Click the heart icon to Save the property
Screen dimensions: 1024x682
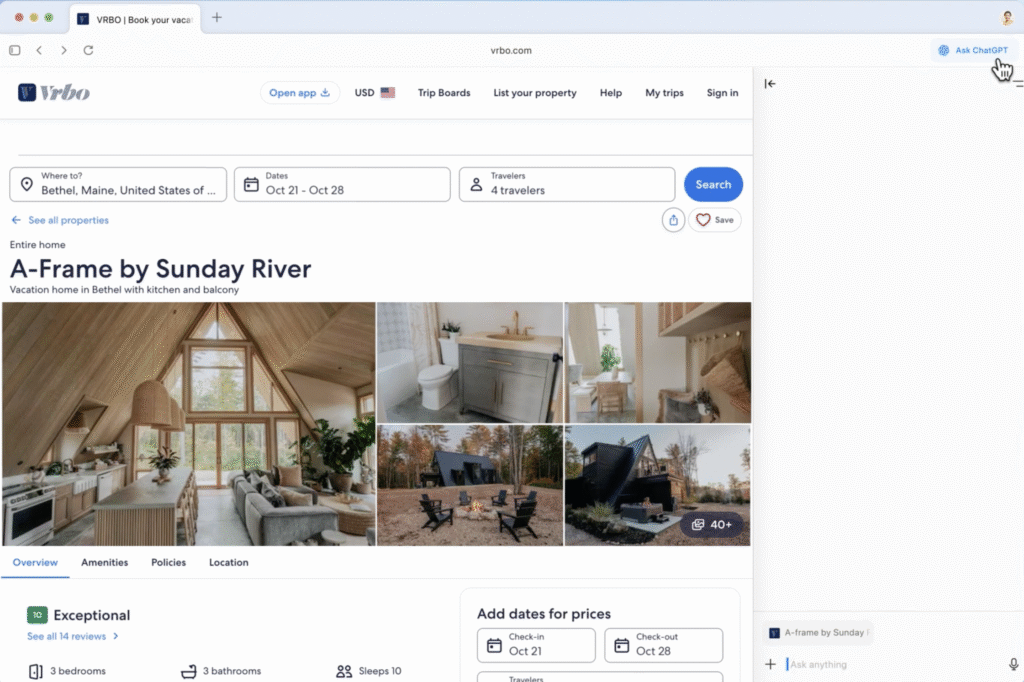click(701, 219)
